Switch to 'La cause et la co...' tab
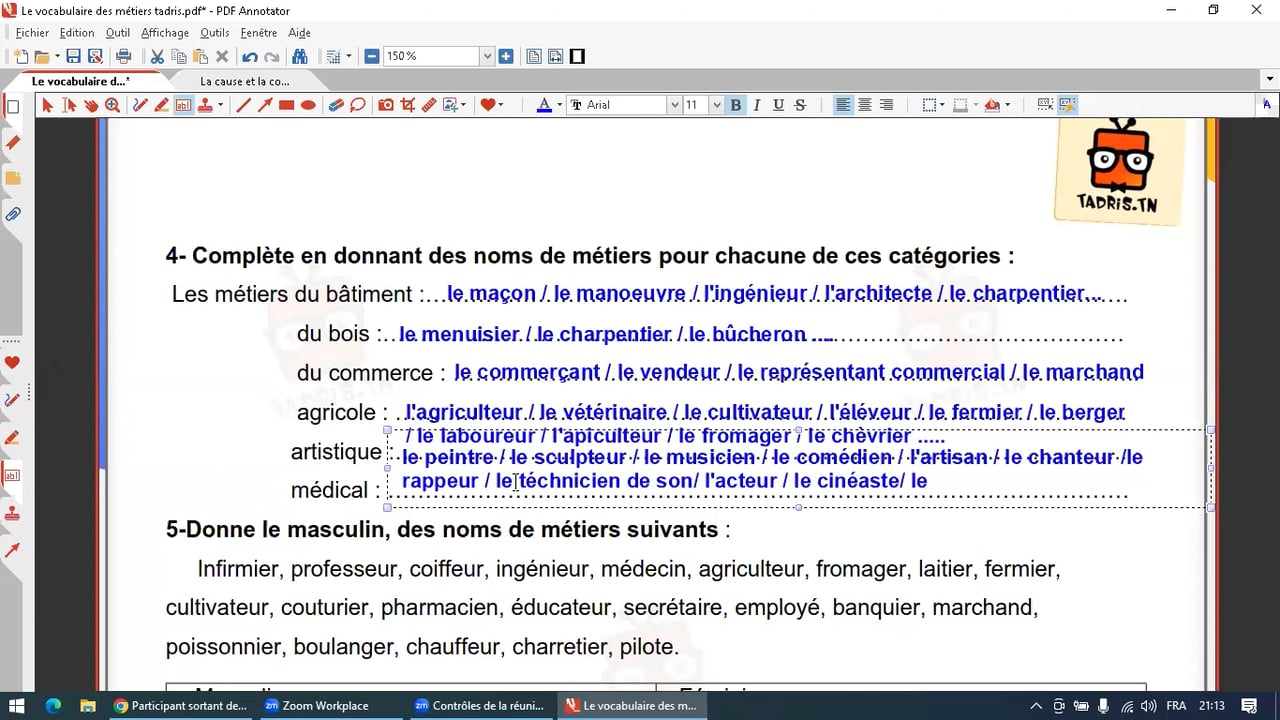This screenshot has width=1280, height=720. click(x=245, y=82)
